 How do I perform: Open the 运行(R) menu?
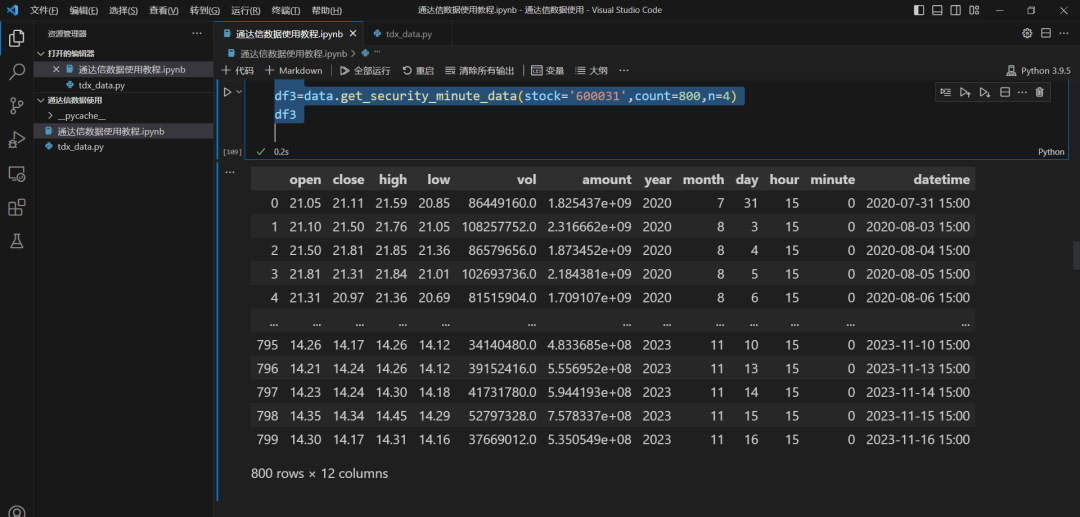coord(245,10)
